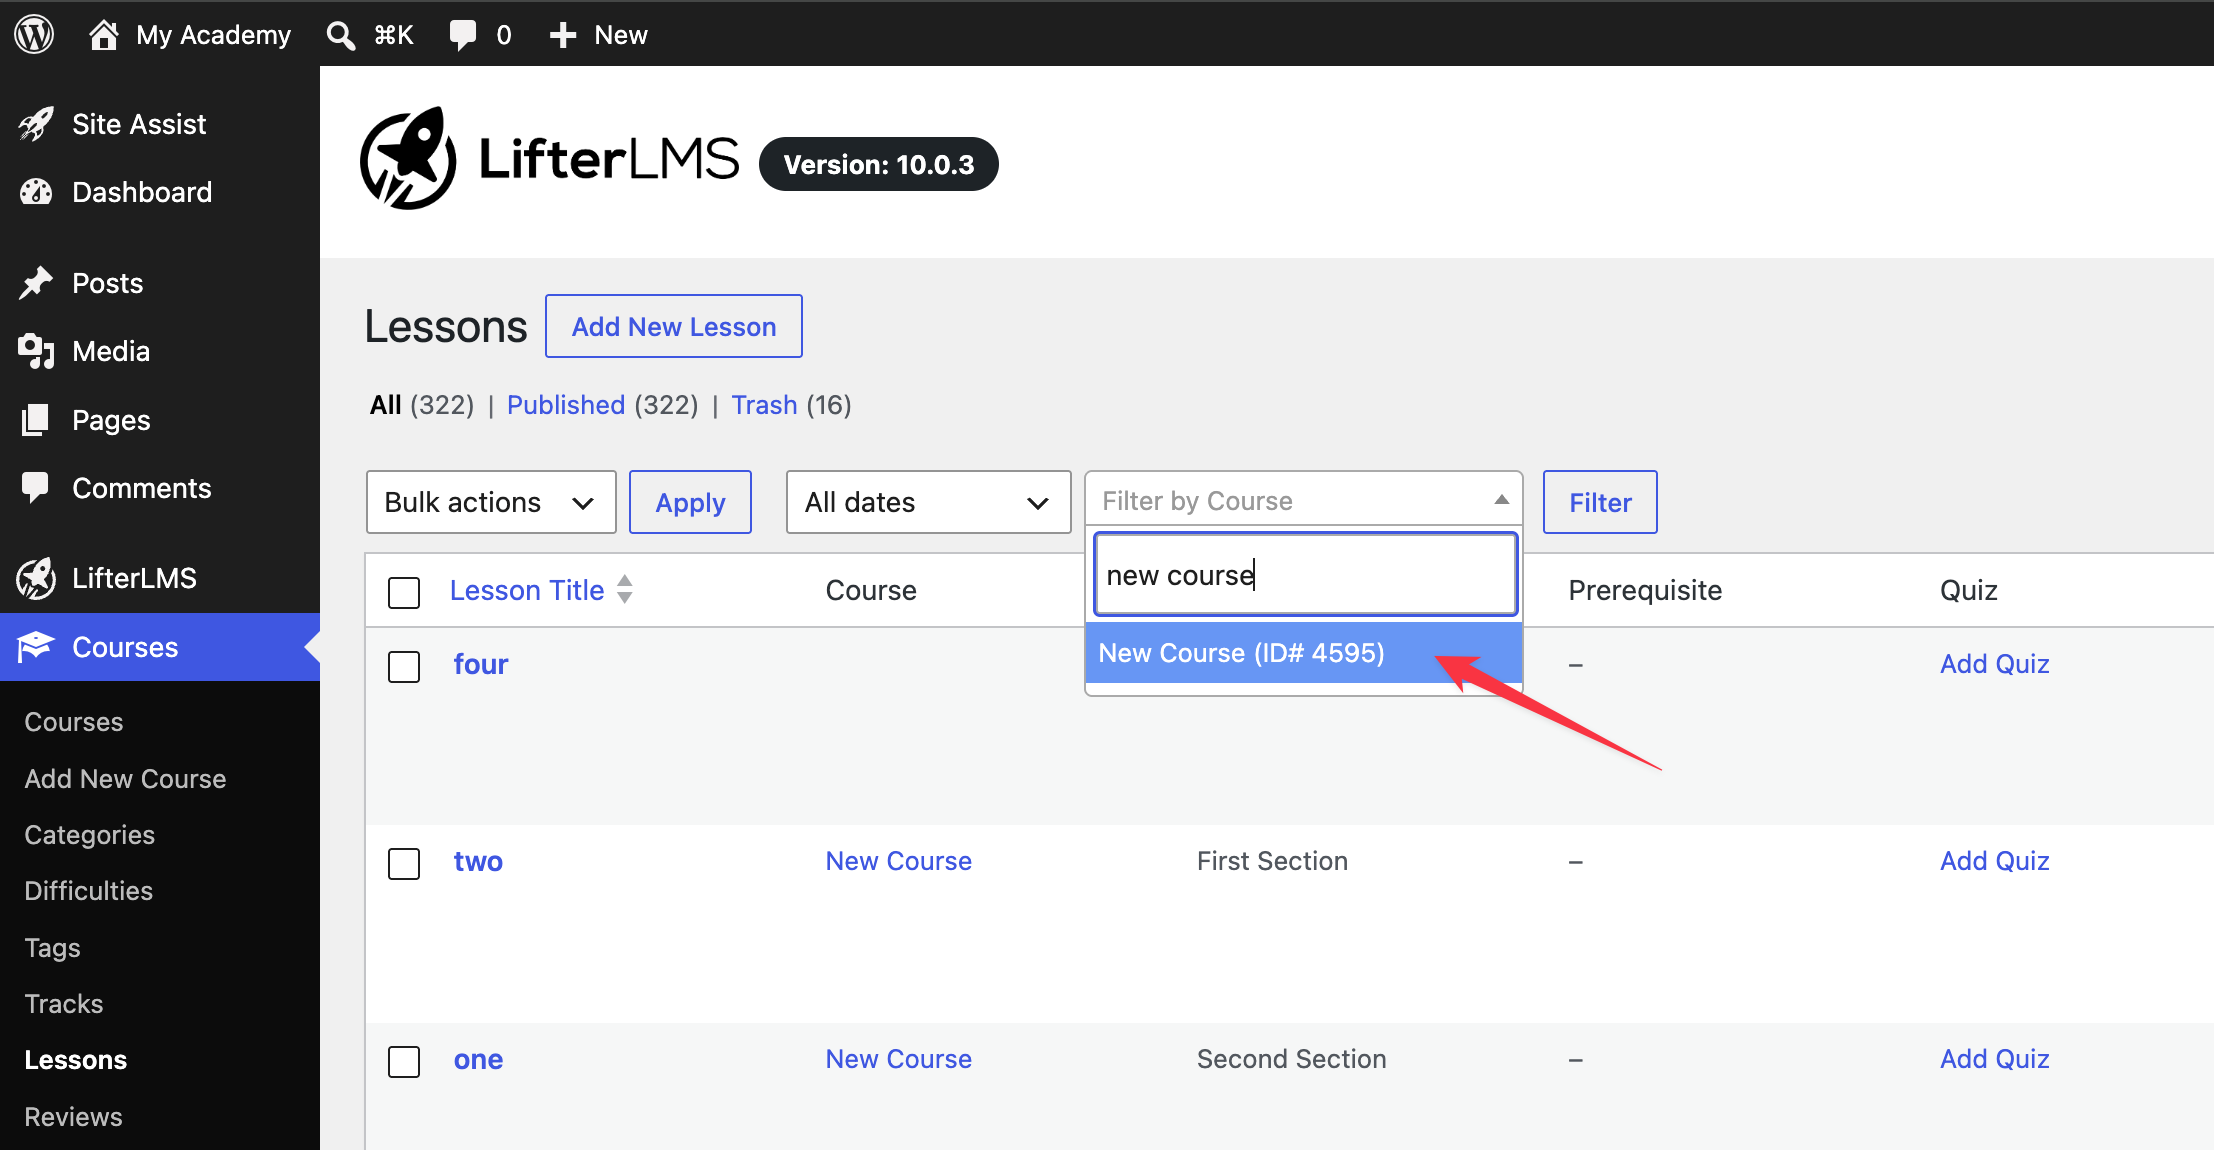Open the Comments sidebar menu
This screenshot has width=2214, height=1150.
(142, 488)
